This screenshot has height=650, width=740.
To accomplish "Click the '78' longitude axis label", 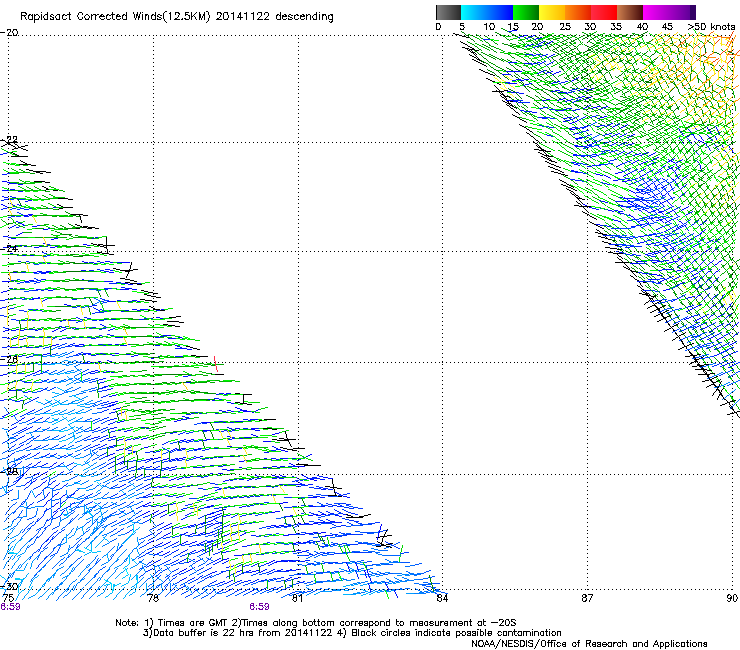I will (153, 598).
